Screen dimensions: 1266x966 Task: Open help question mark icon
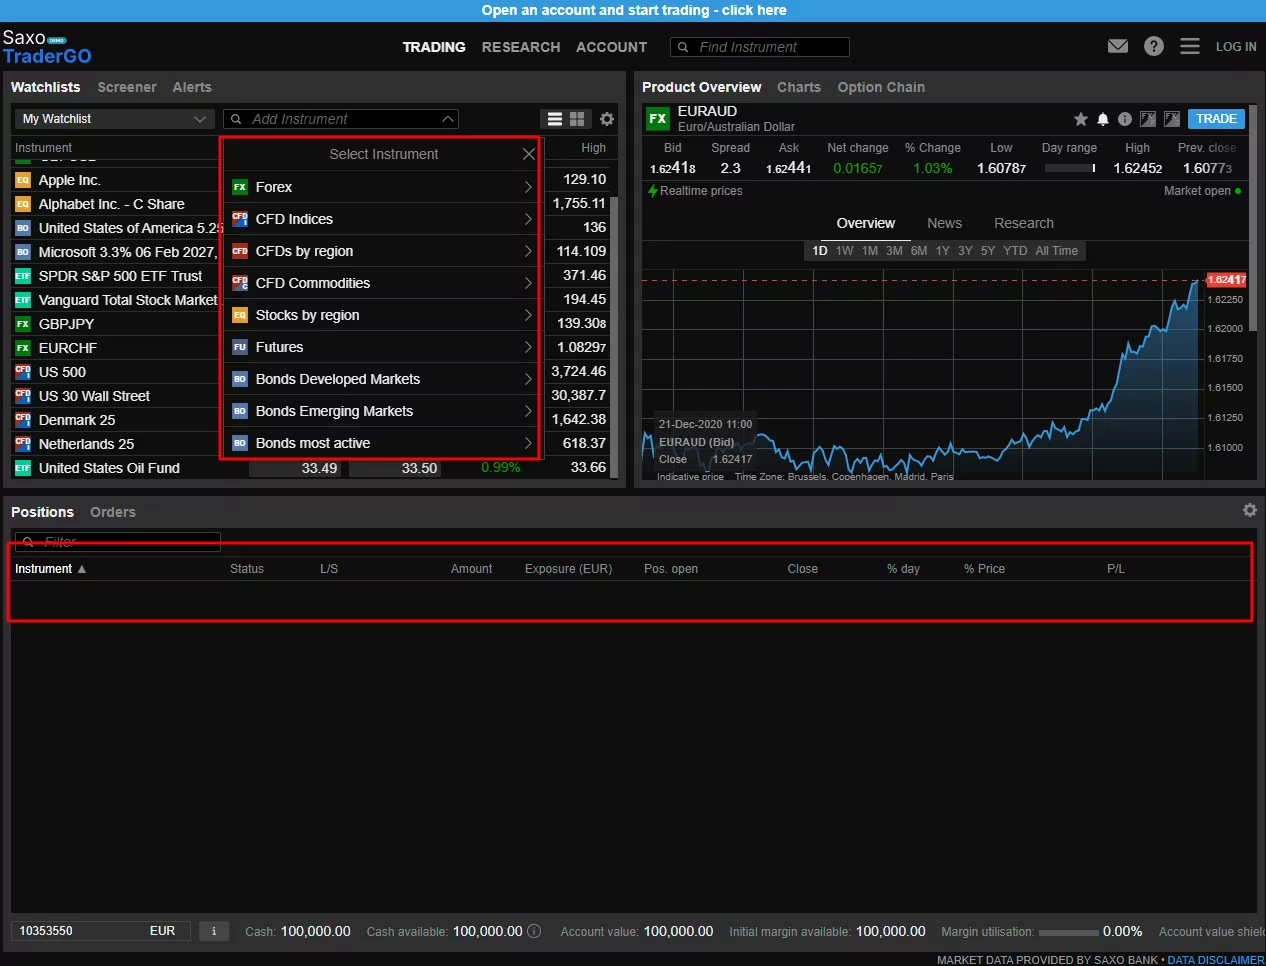(1154, 46)
